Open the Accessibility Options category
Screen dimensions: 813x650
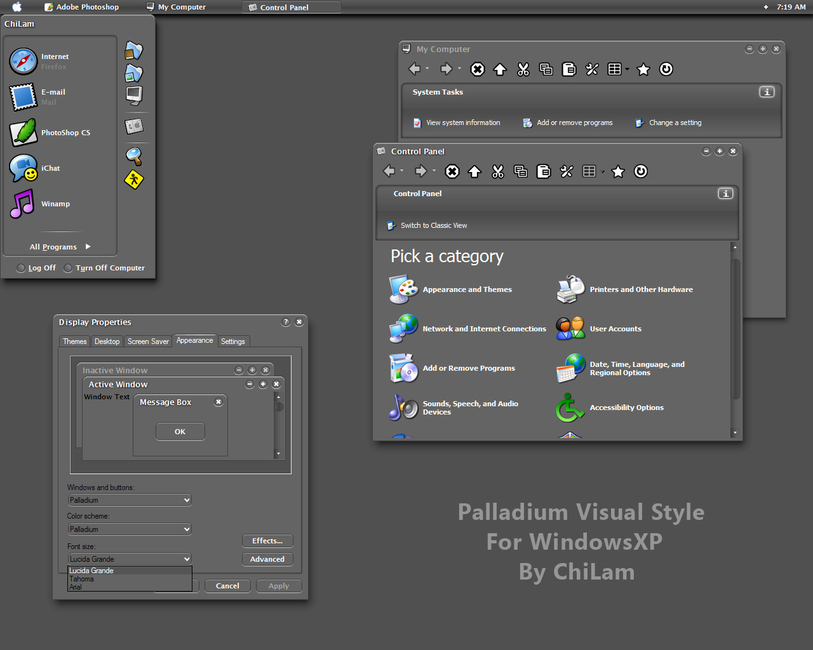(x=610, y=407)
